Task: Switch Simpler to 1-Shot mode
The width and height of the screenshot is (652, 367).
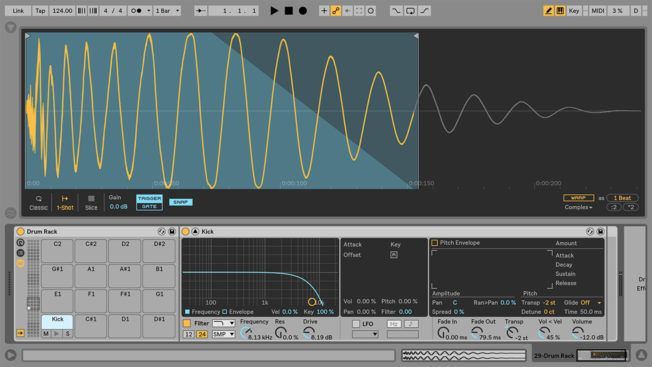Action: [65, 203]
